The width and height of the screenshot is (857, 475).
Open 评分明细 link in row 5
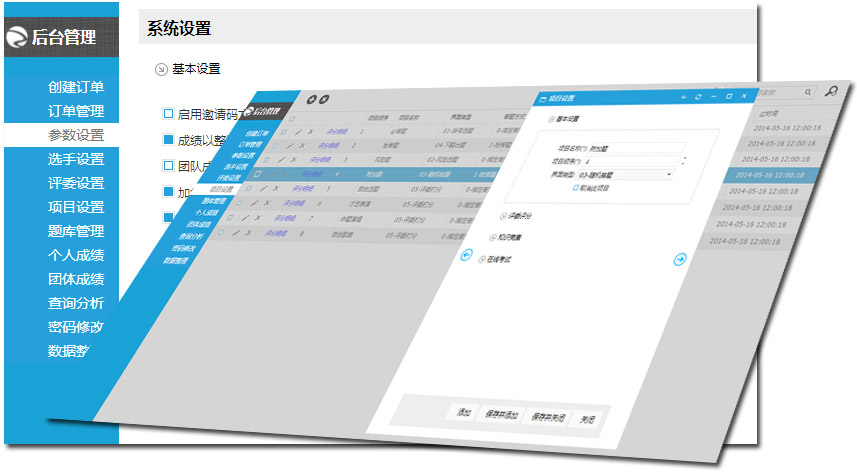tap(302, 189)
